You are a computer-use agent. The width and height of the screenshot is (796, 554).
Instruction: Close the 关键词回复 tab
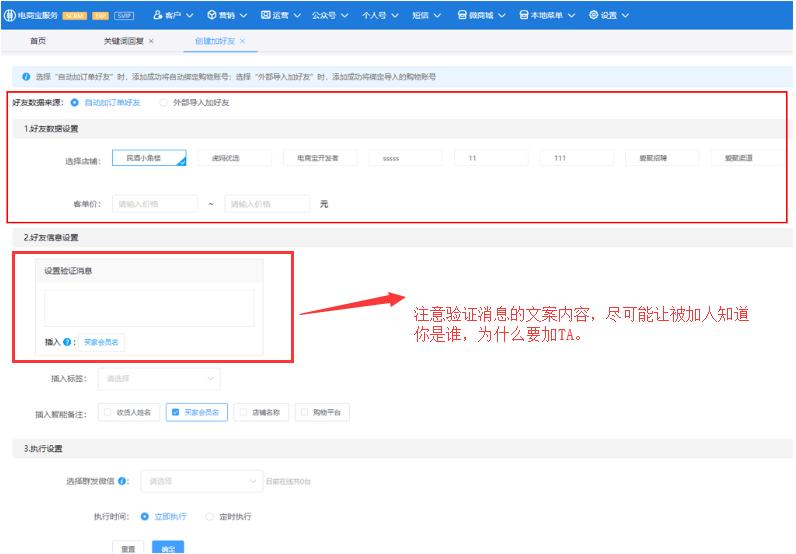point(151,41)
